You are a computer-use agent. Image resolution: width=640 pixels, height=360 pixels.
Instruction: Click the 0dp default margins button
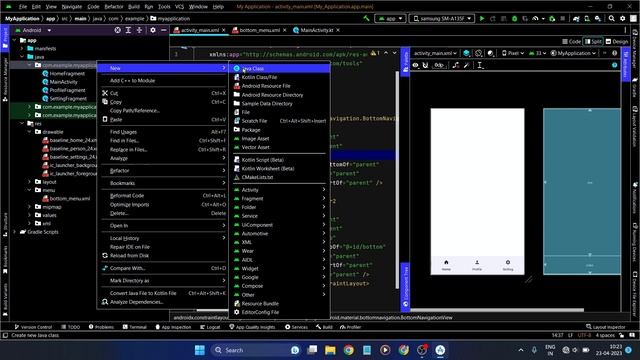click(x=439, y=65)
